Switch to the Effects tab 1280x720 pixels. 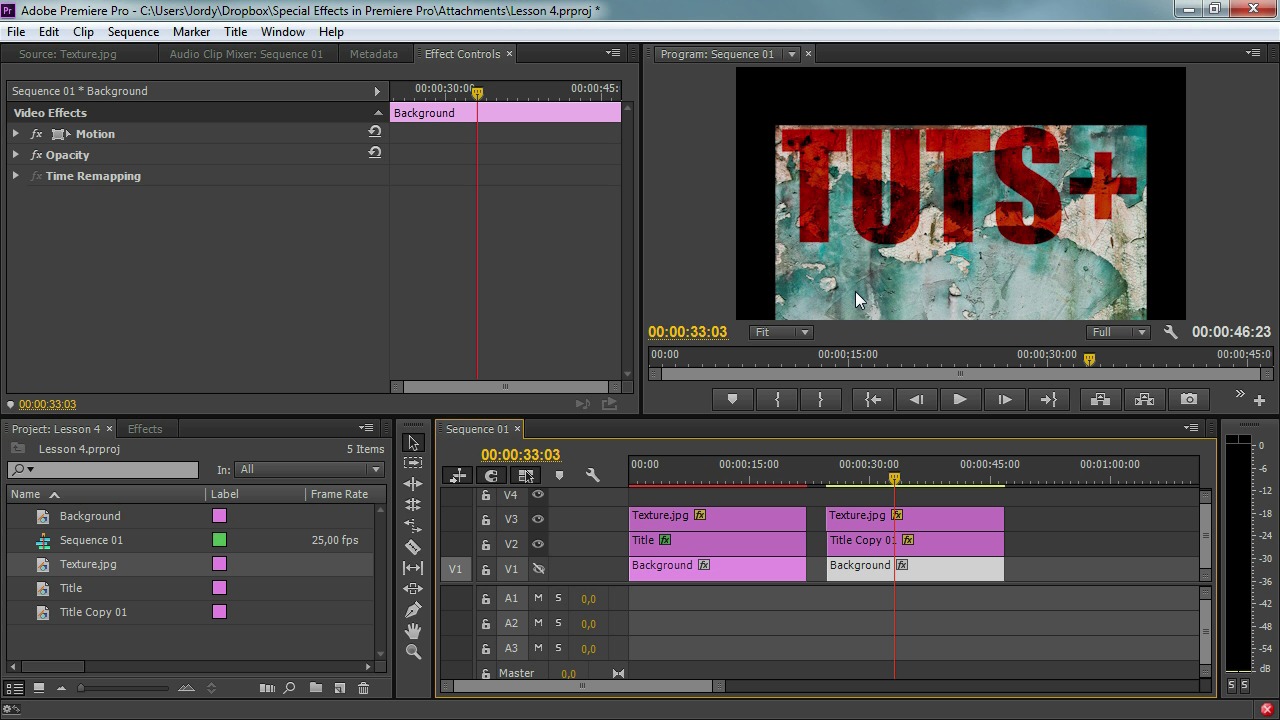coord(145,429)
